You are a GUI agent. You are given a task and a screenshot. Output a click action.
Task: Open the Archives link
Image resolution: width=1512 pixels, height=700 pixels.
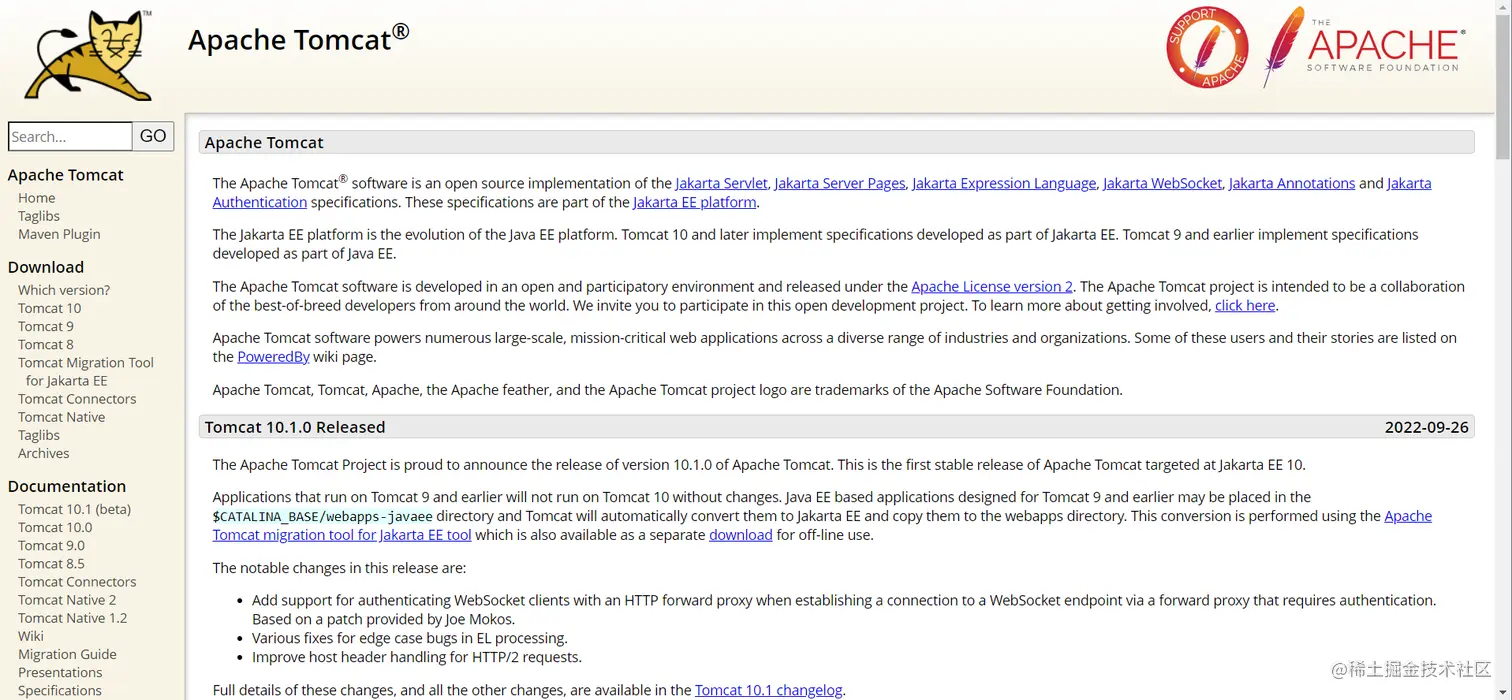tap(44, 453)
